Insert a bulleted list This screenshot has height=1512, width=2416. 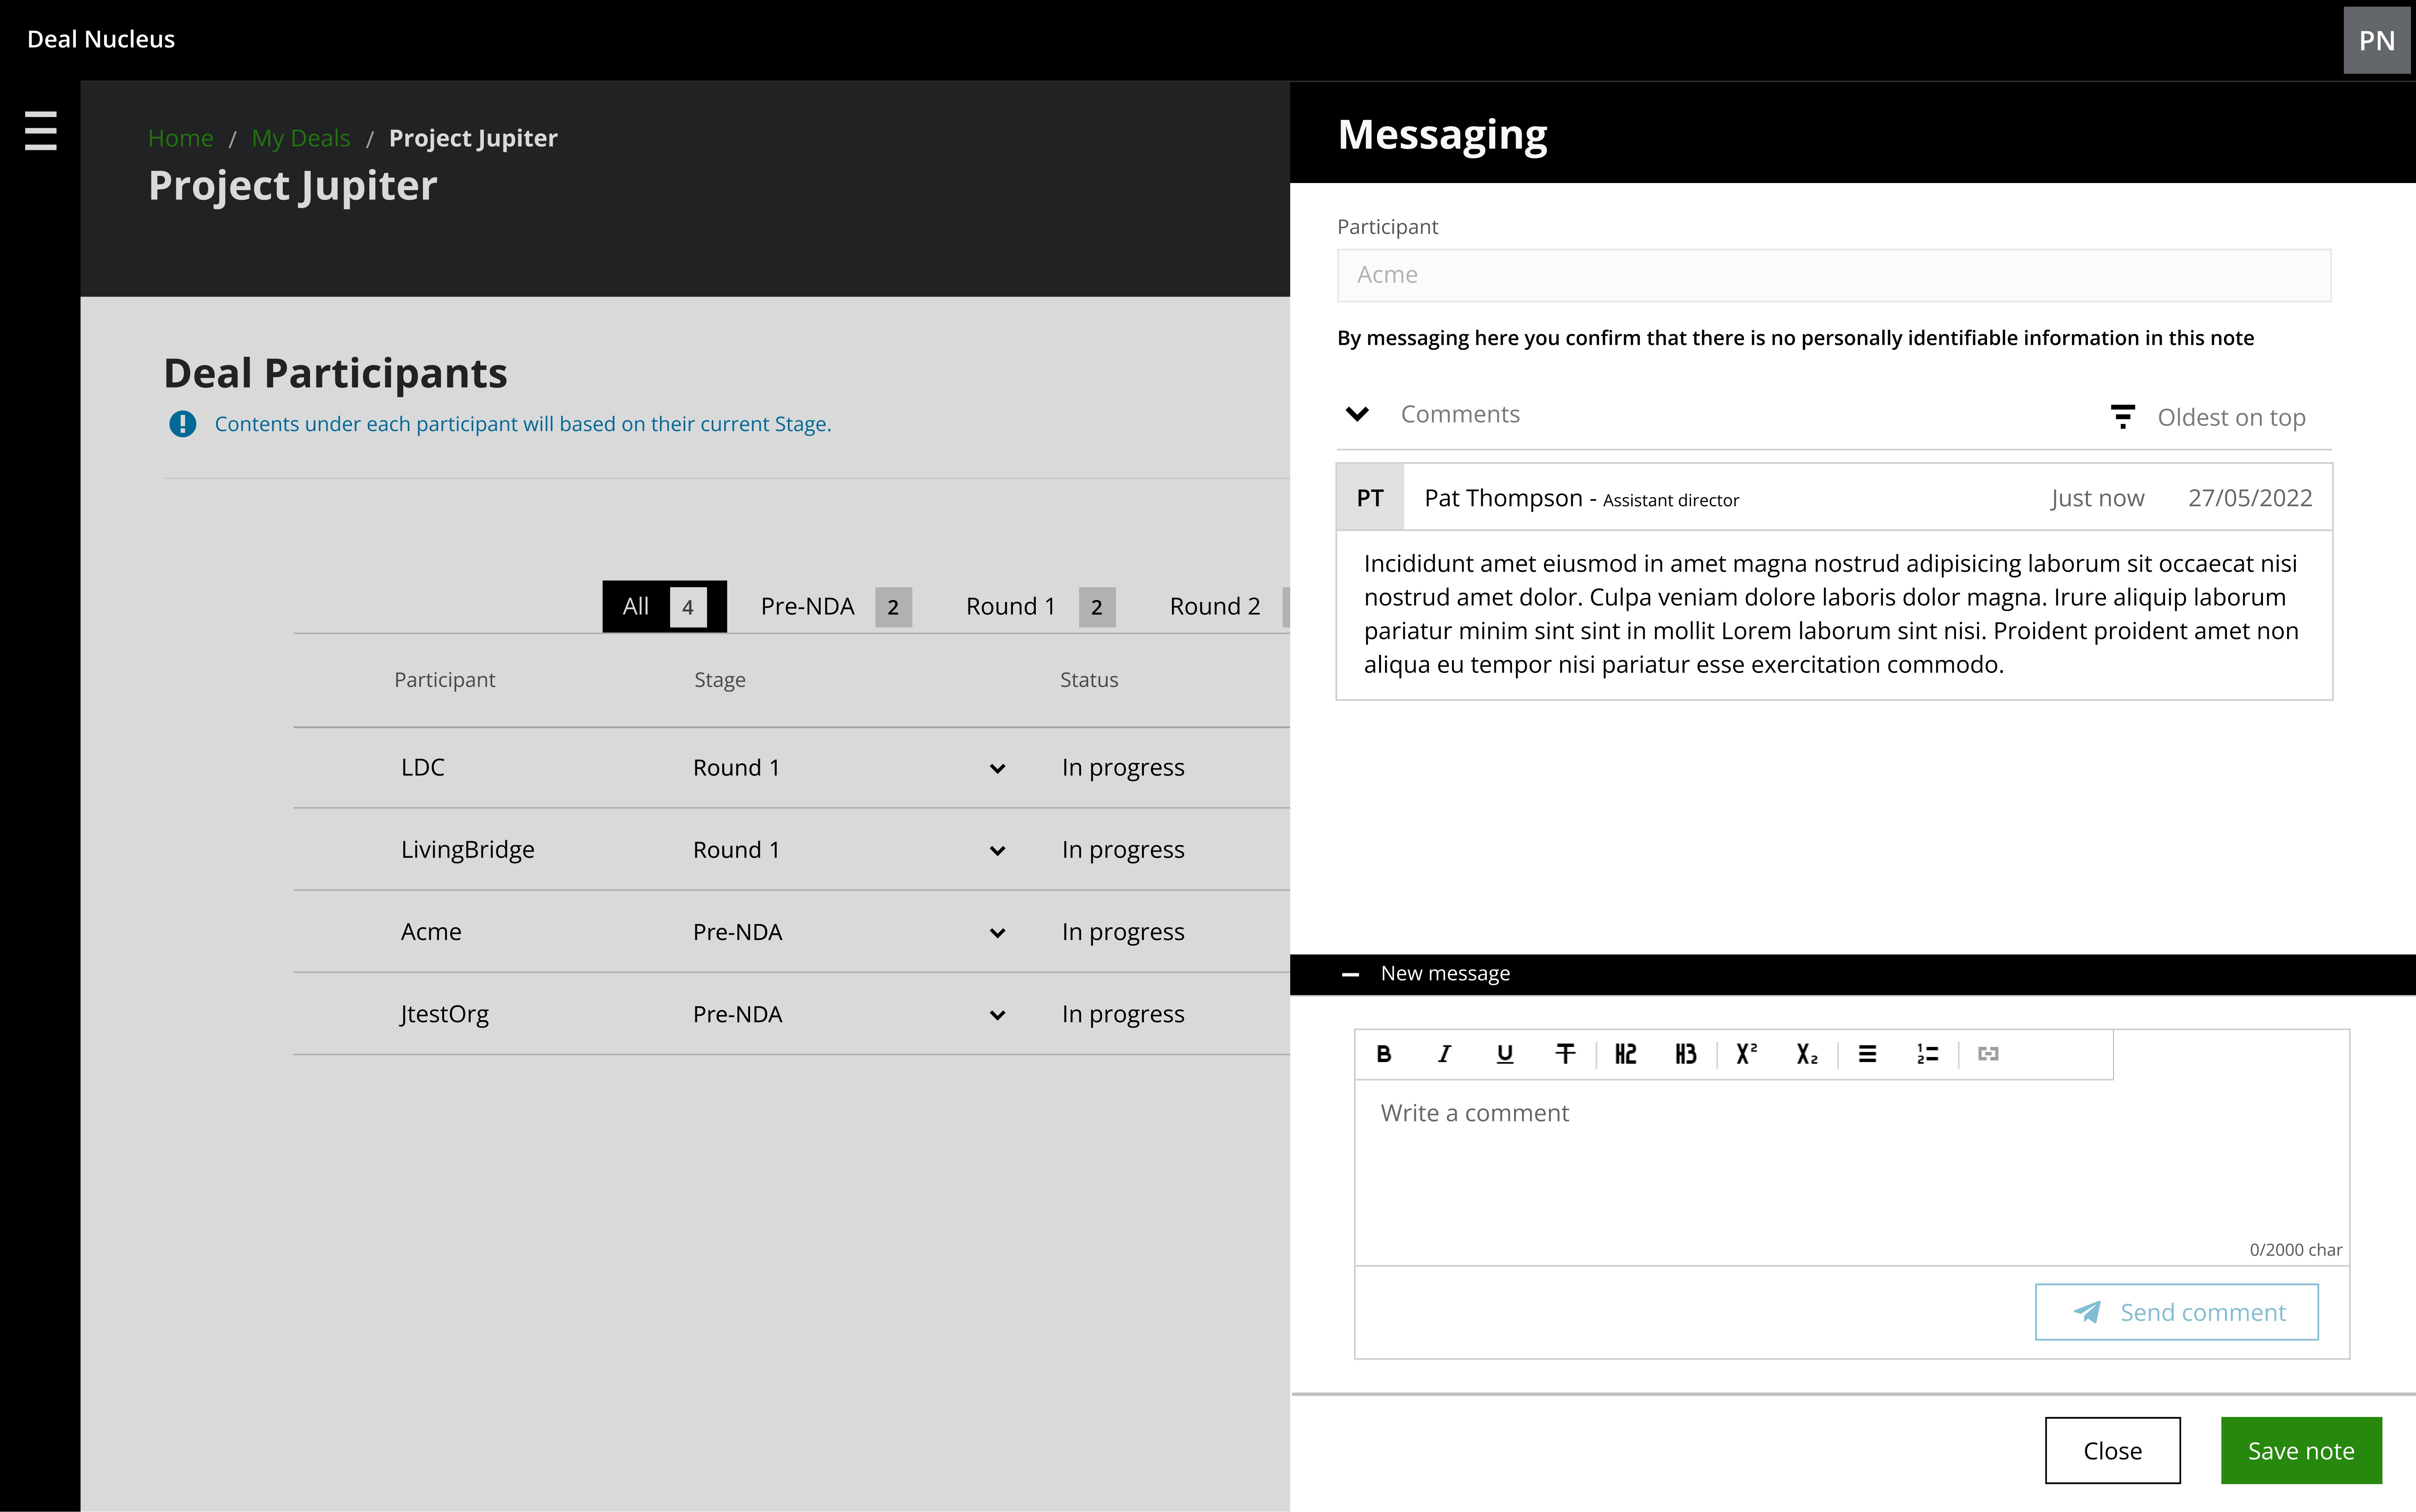1867,1054
